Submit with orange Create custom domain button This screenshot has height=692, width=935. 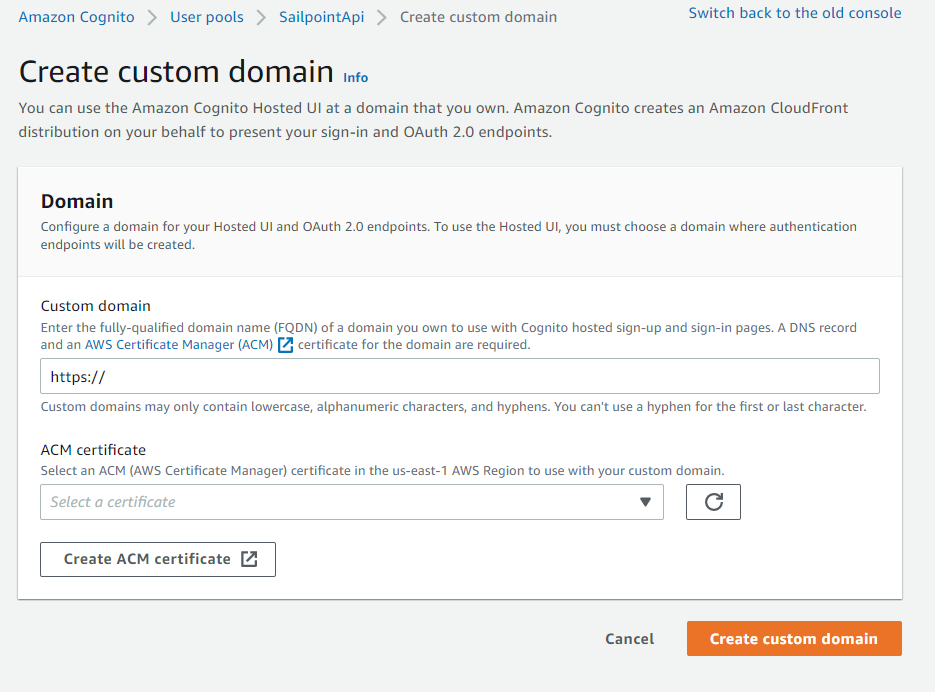tap(794, 639)
